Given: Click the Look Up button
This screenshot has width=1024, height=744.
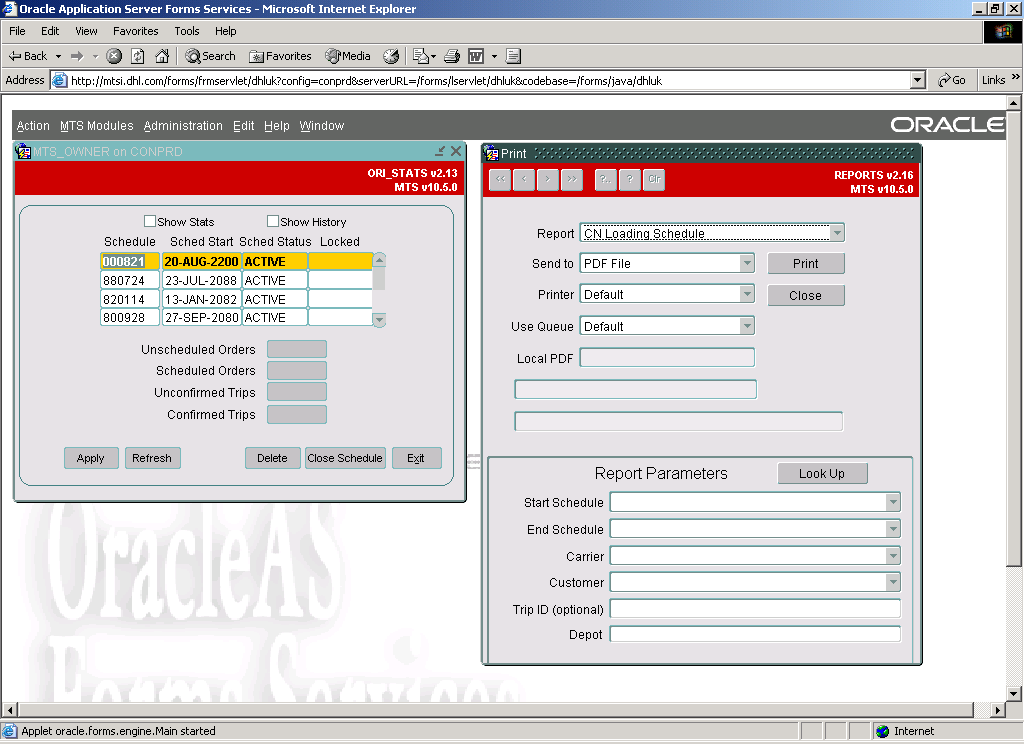Looking at the screenshot, I should (x=822, y=474).
